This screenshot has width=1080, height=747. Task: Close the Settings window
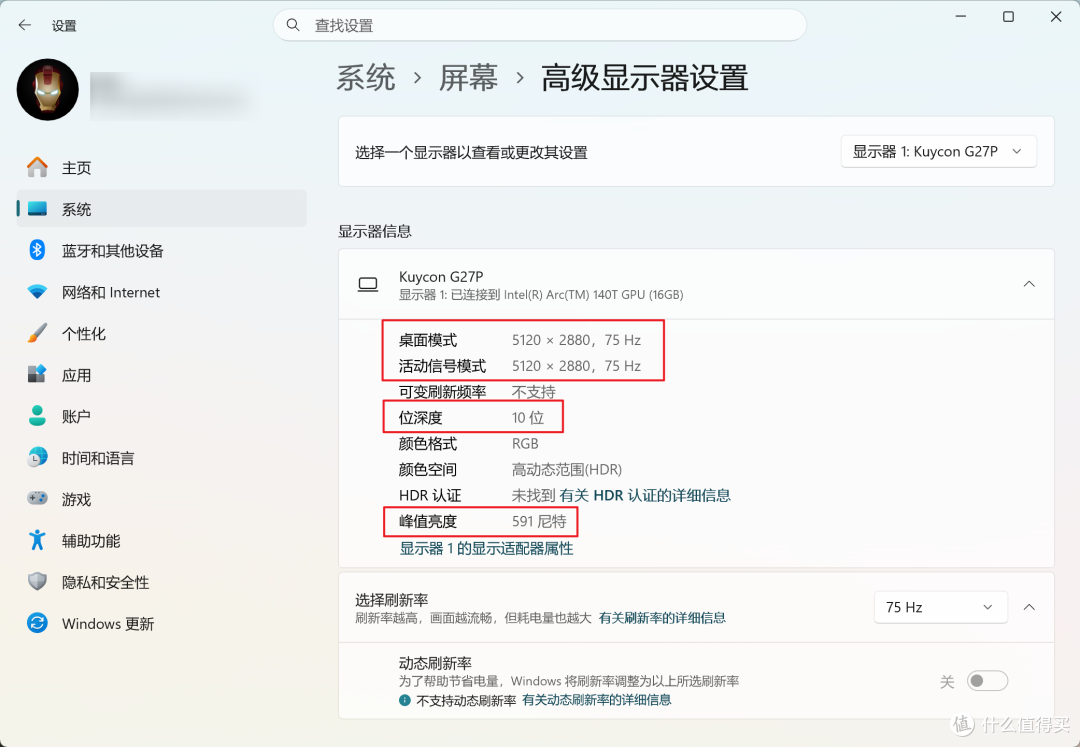coord(1056,17)
